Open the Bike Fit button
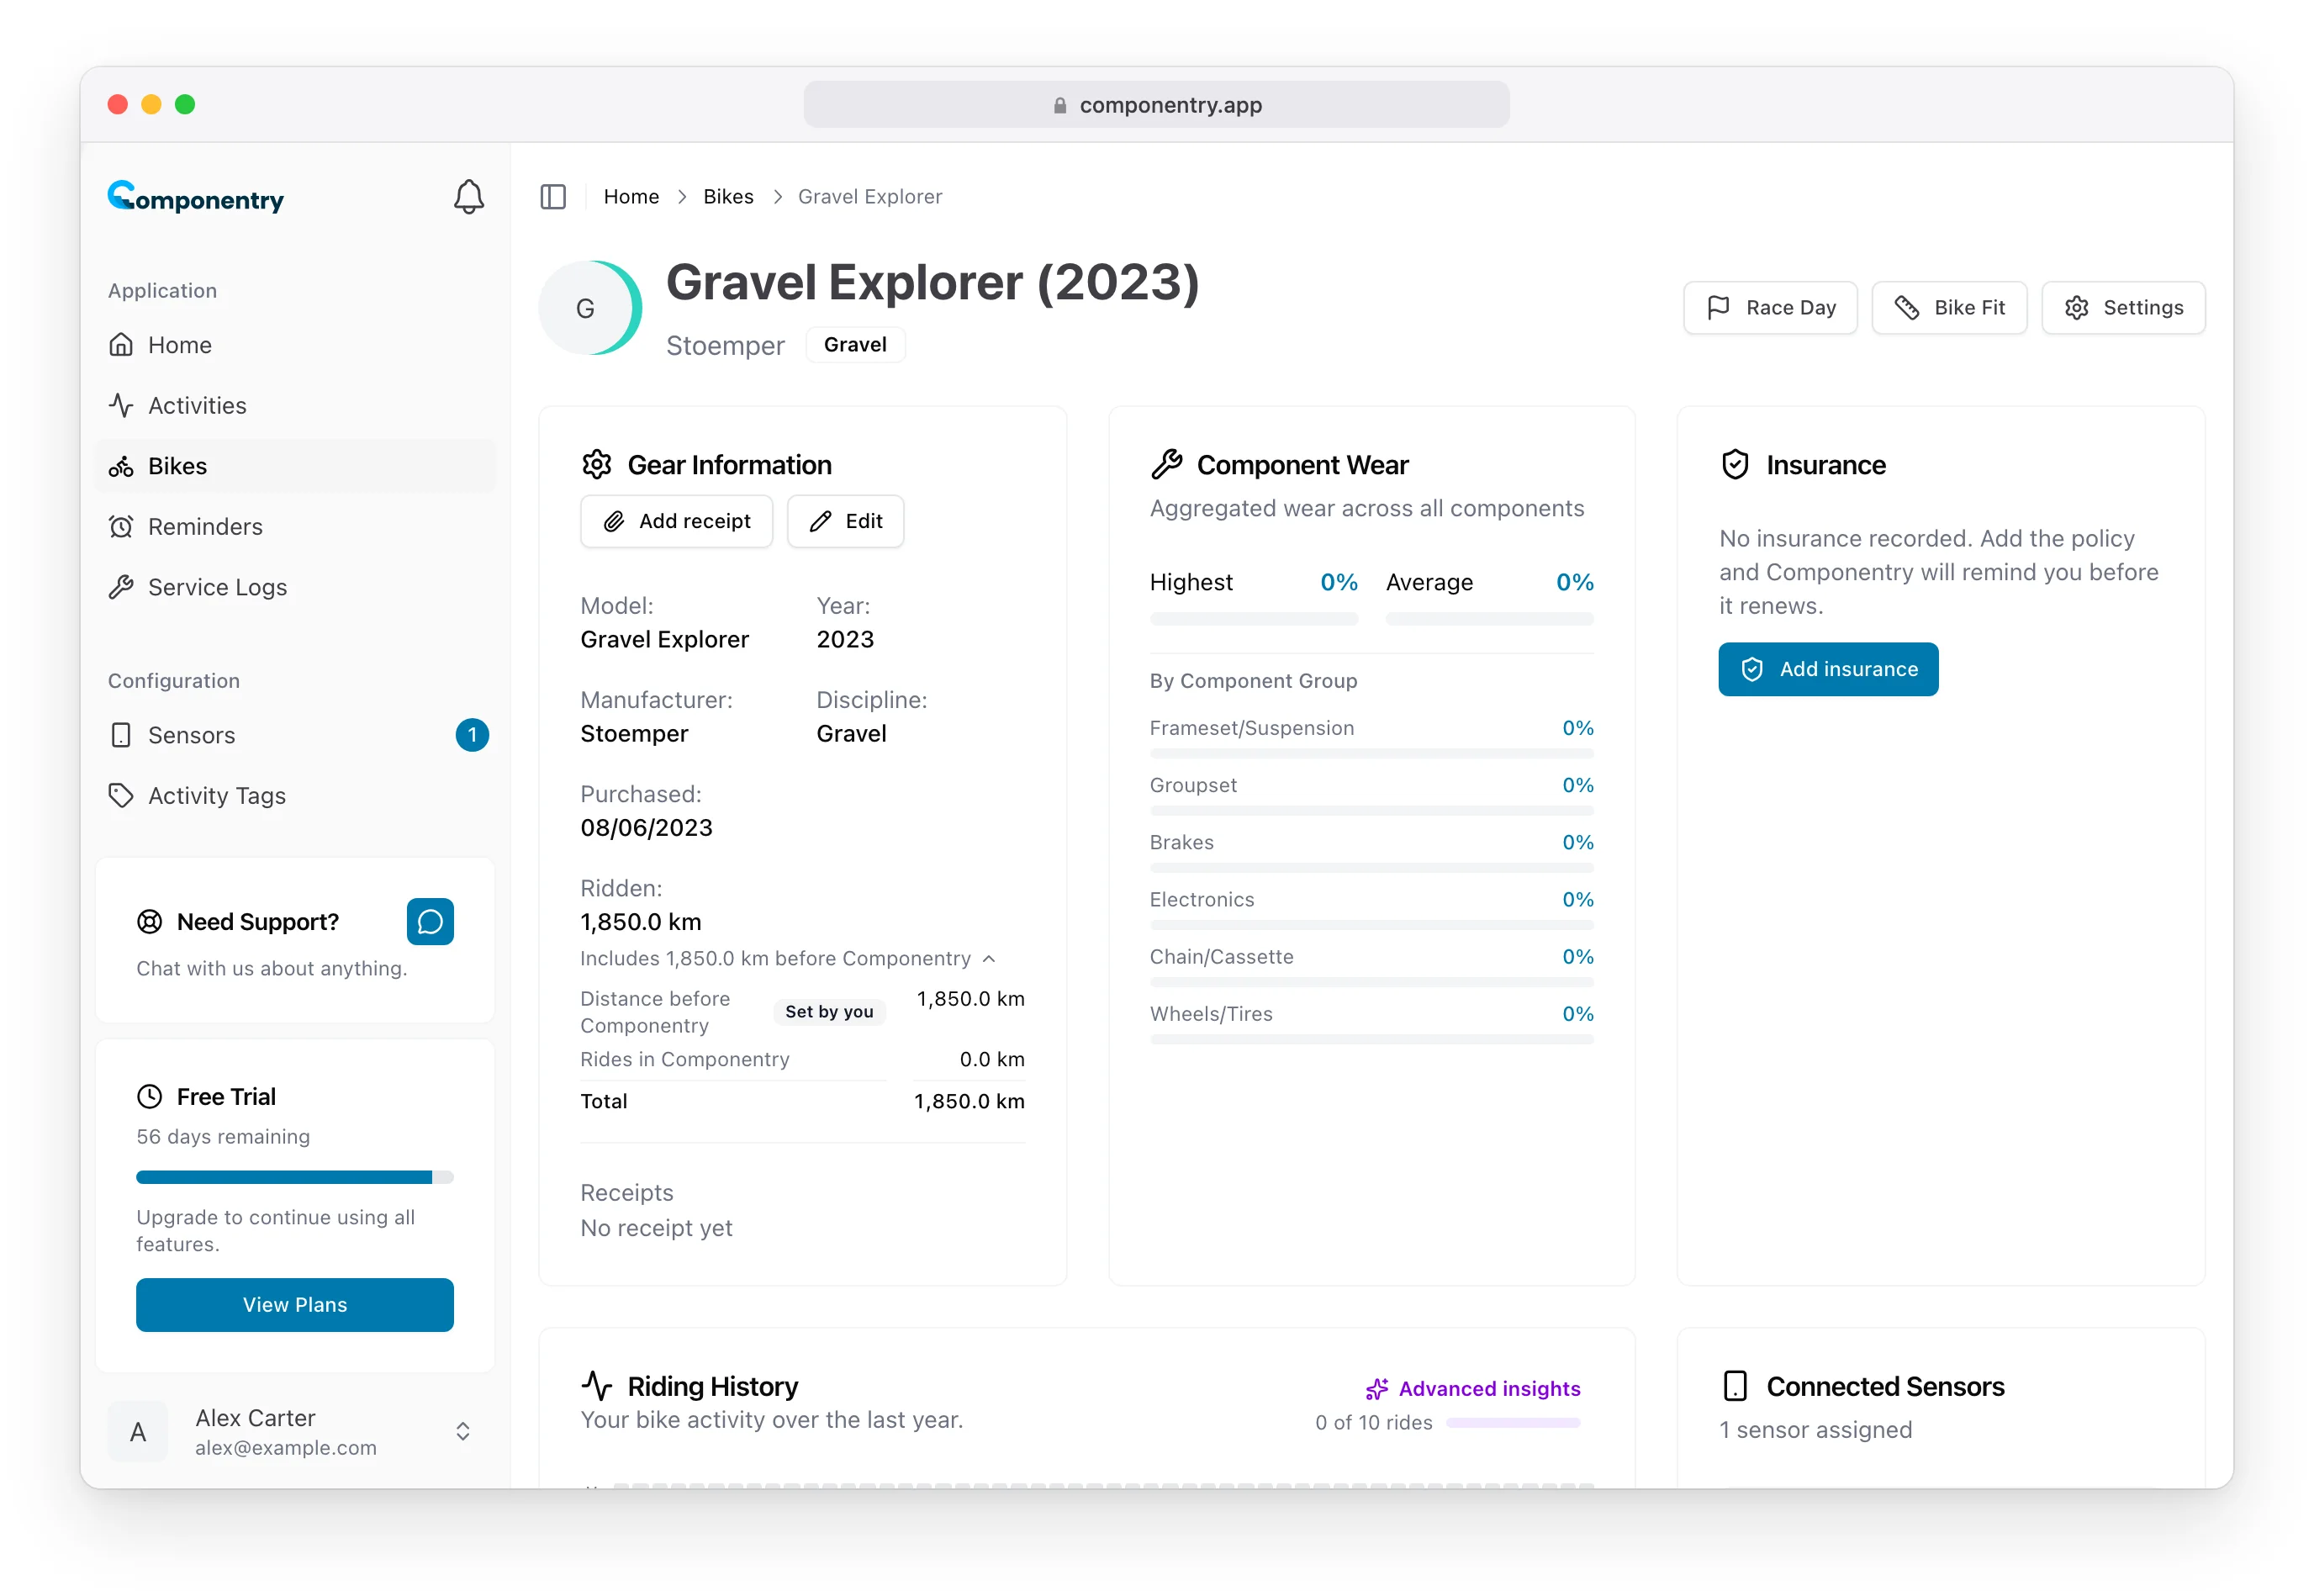Image resolution: width=2314 pixels, height=1596 pixels. point(1949,308)
